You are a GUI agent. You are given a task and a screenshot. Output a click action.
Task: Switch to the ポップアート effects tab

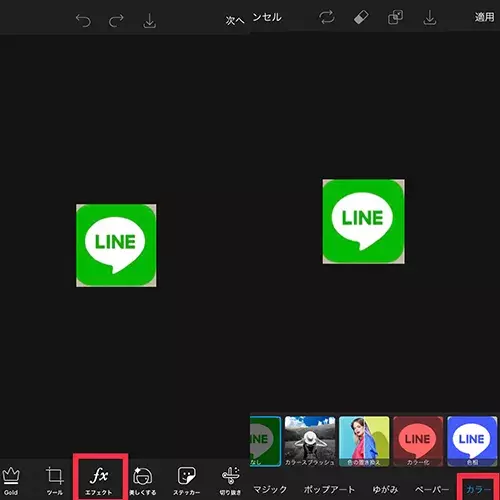(329, 489)
